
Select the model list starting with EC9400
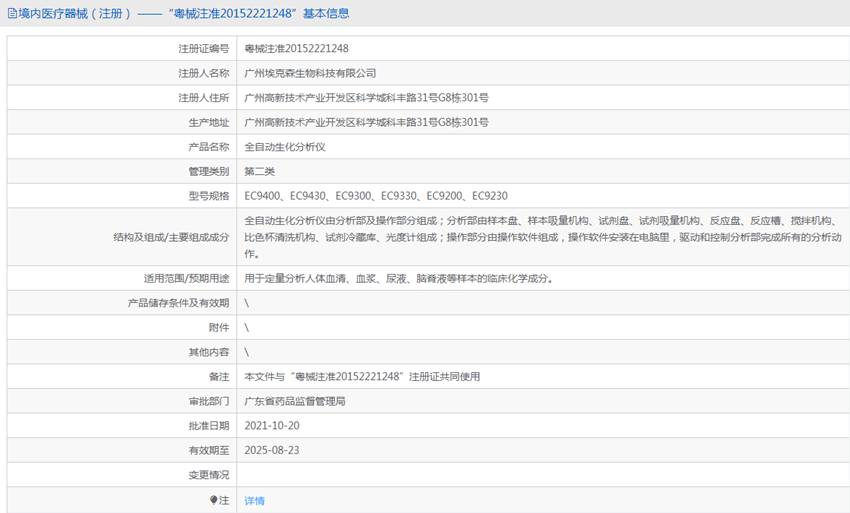(376, 196)
